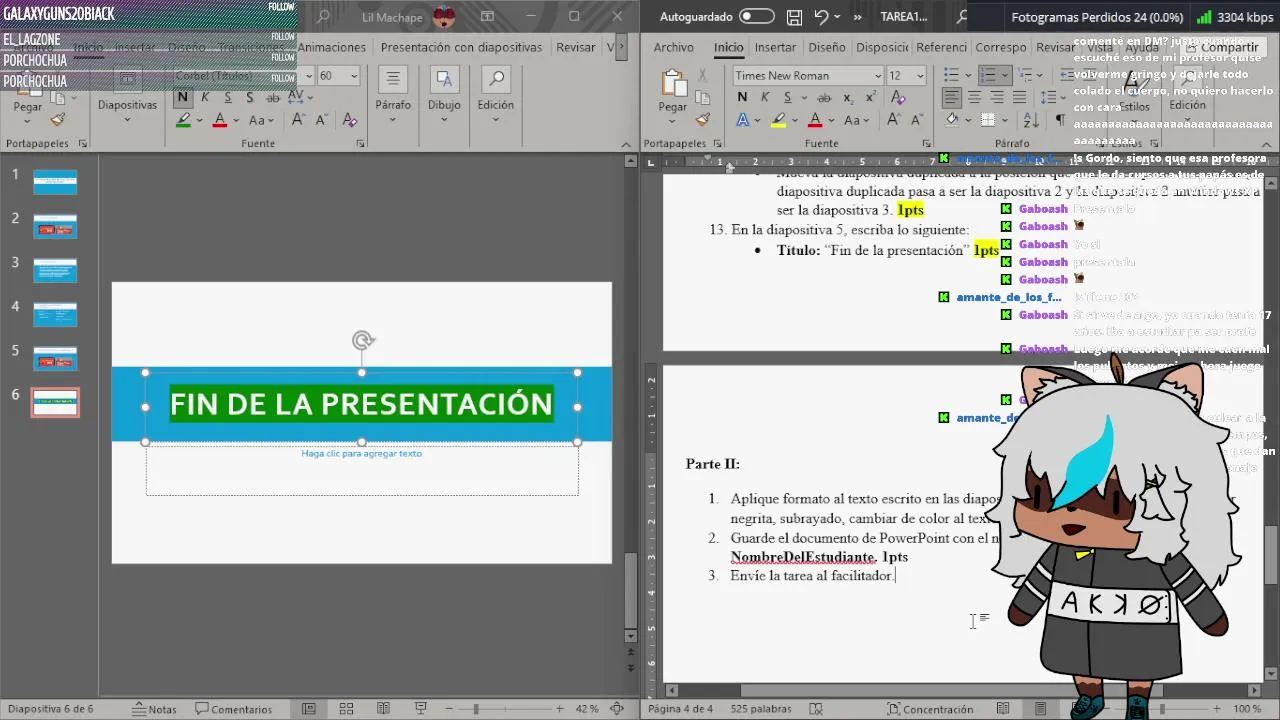Image resolution: width=1280 pixels, height=720 pixels.
Task: Open the Párrafo group in PowerPoint
Action: pyautogui.click(x=393, y=96)
